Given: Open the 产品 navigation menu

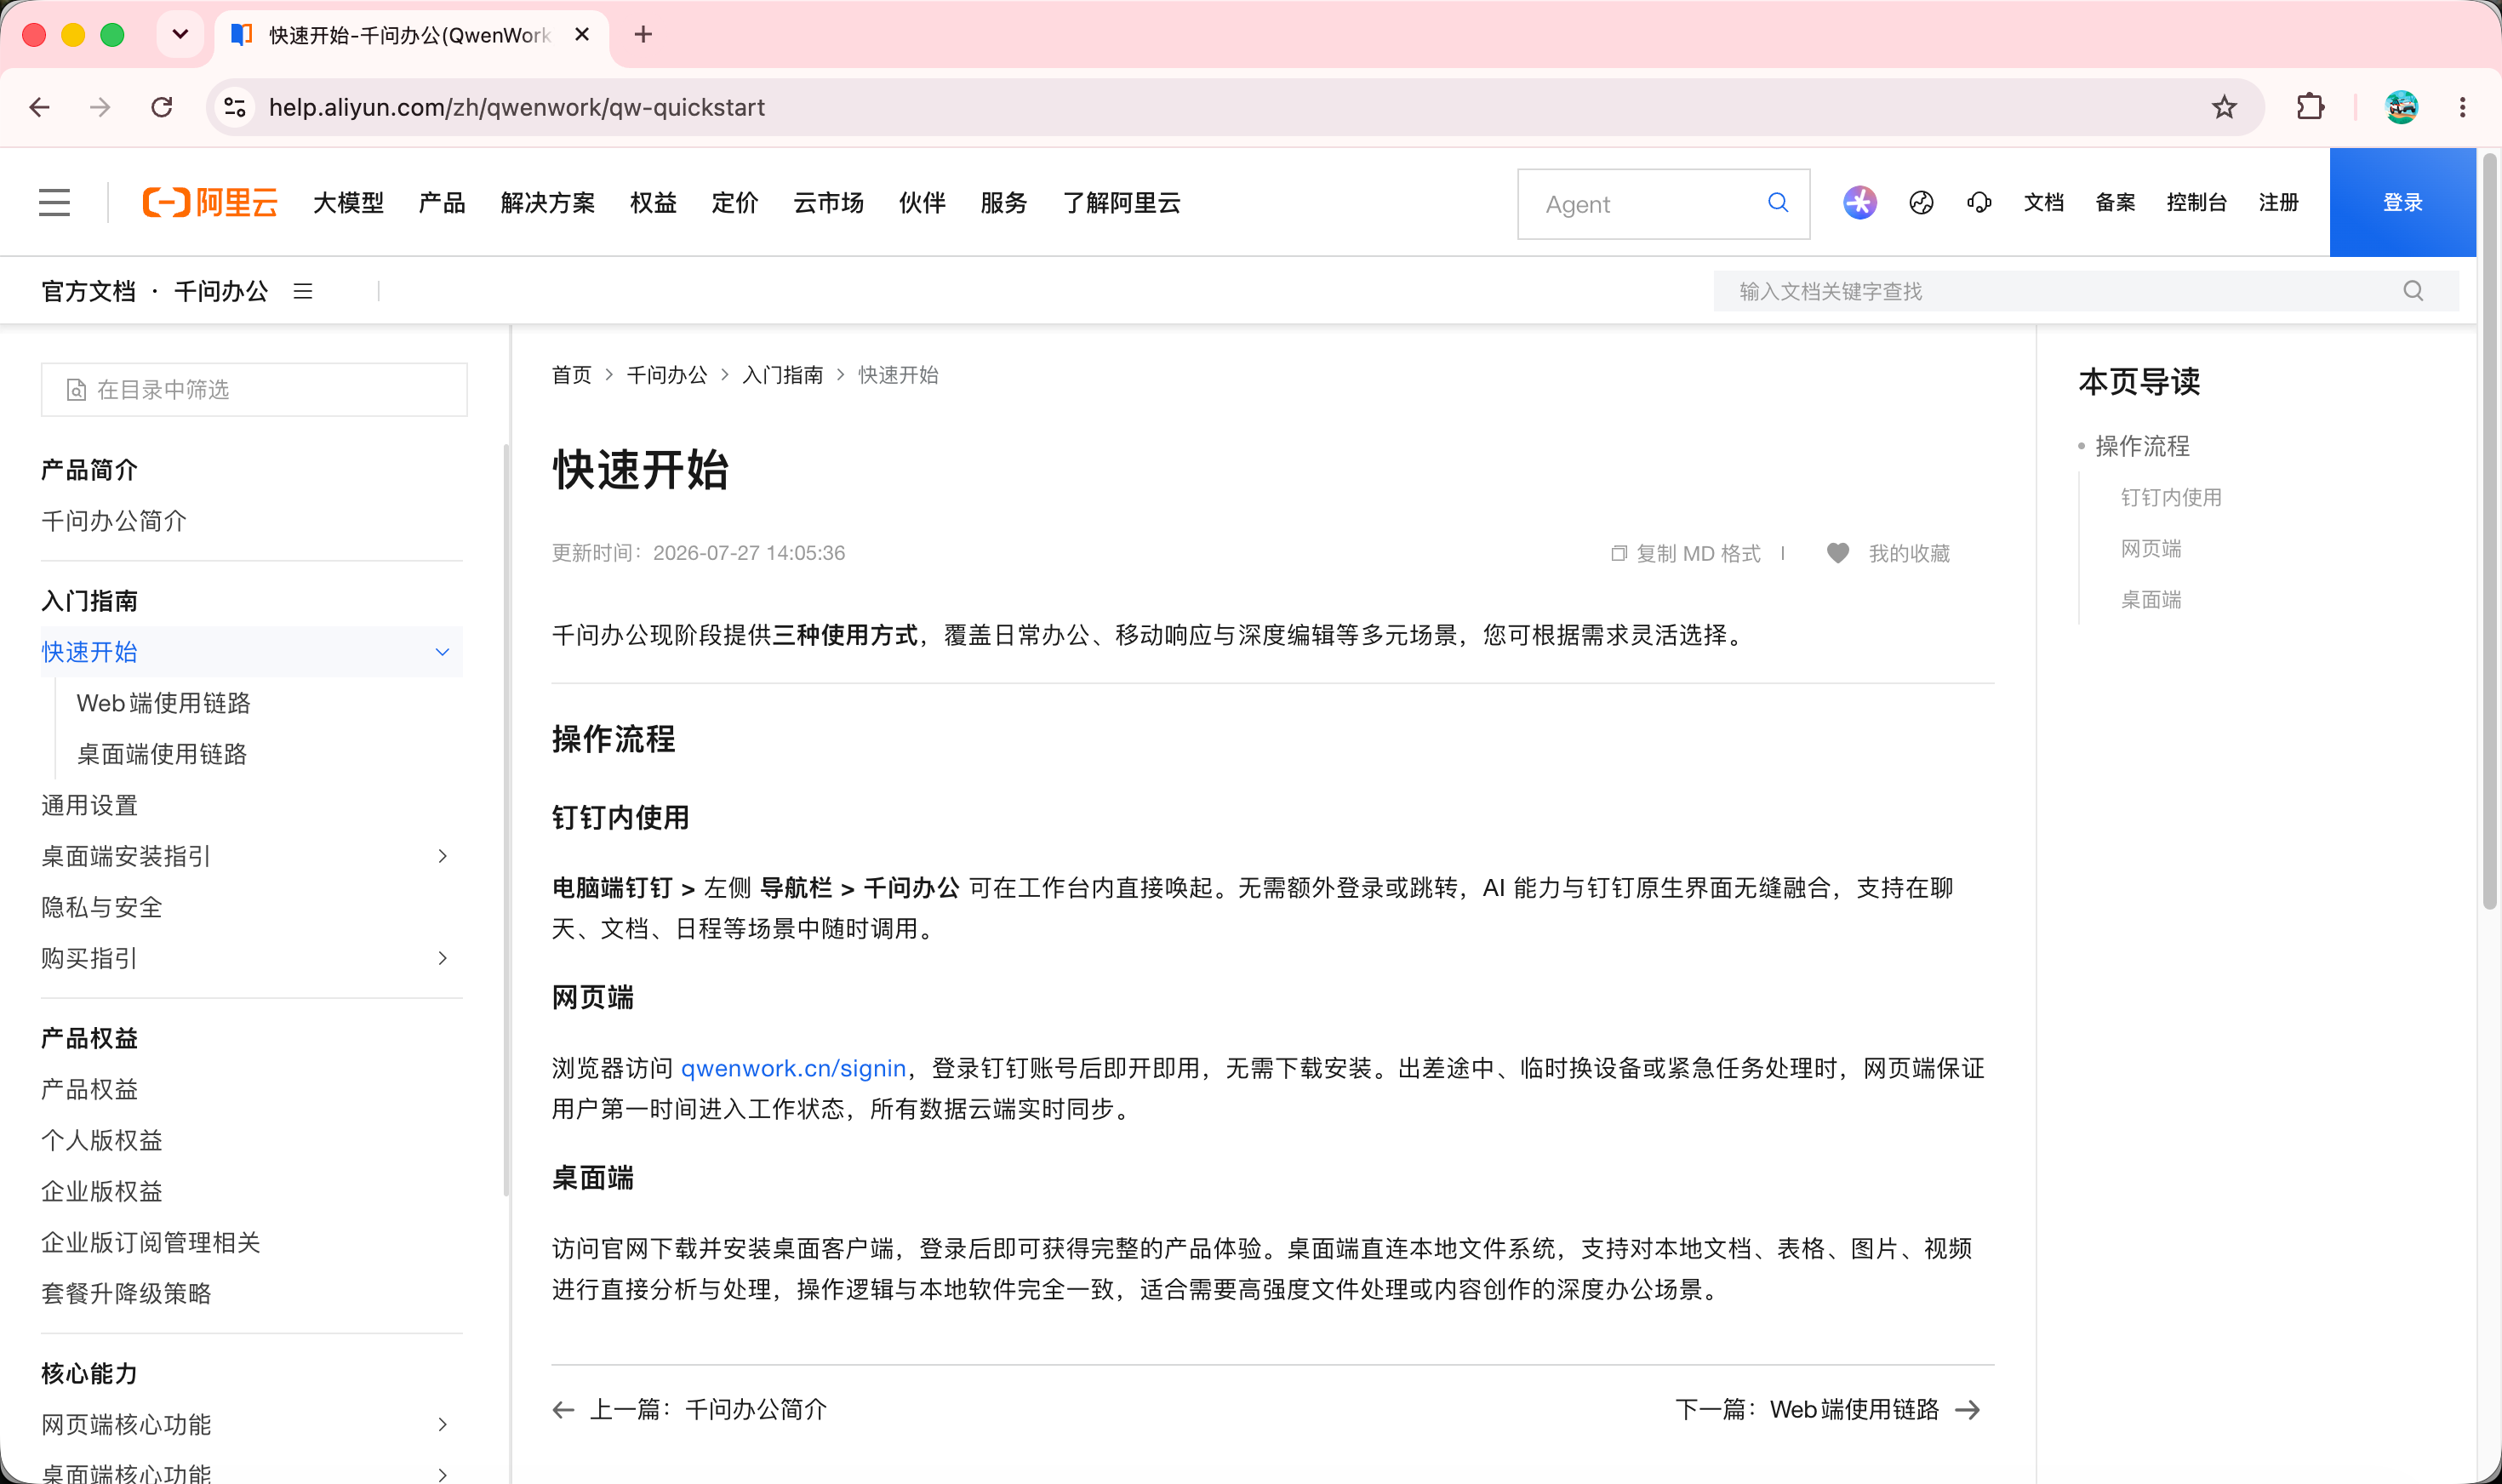Looking at the screenshot, I should (x=442, y=203).
